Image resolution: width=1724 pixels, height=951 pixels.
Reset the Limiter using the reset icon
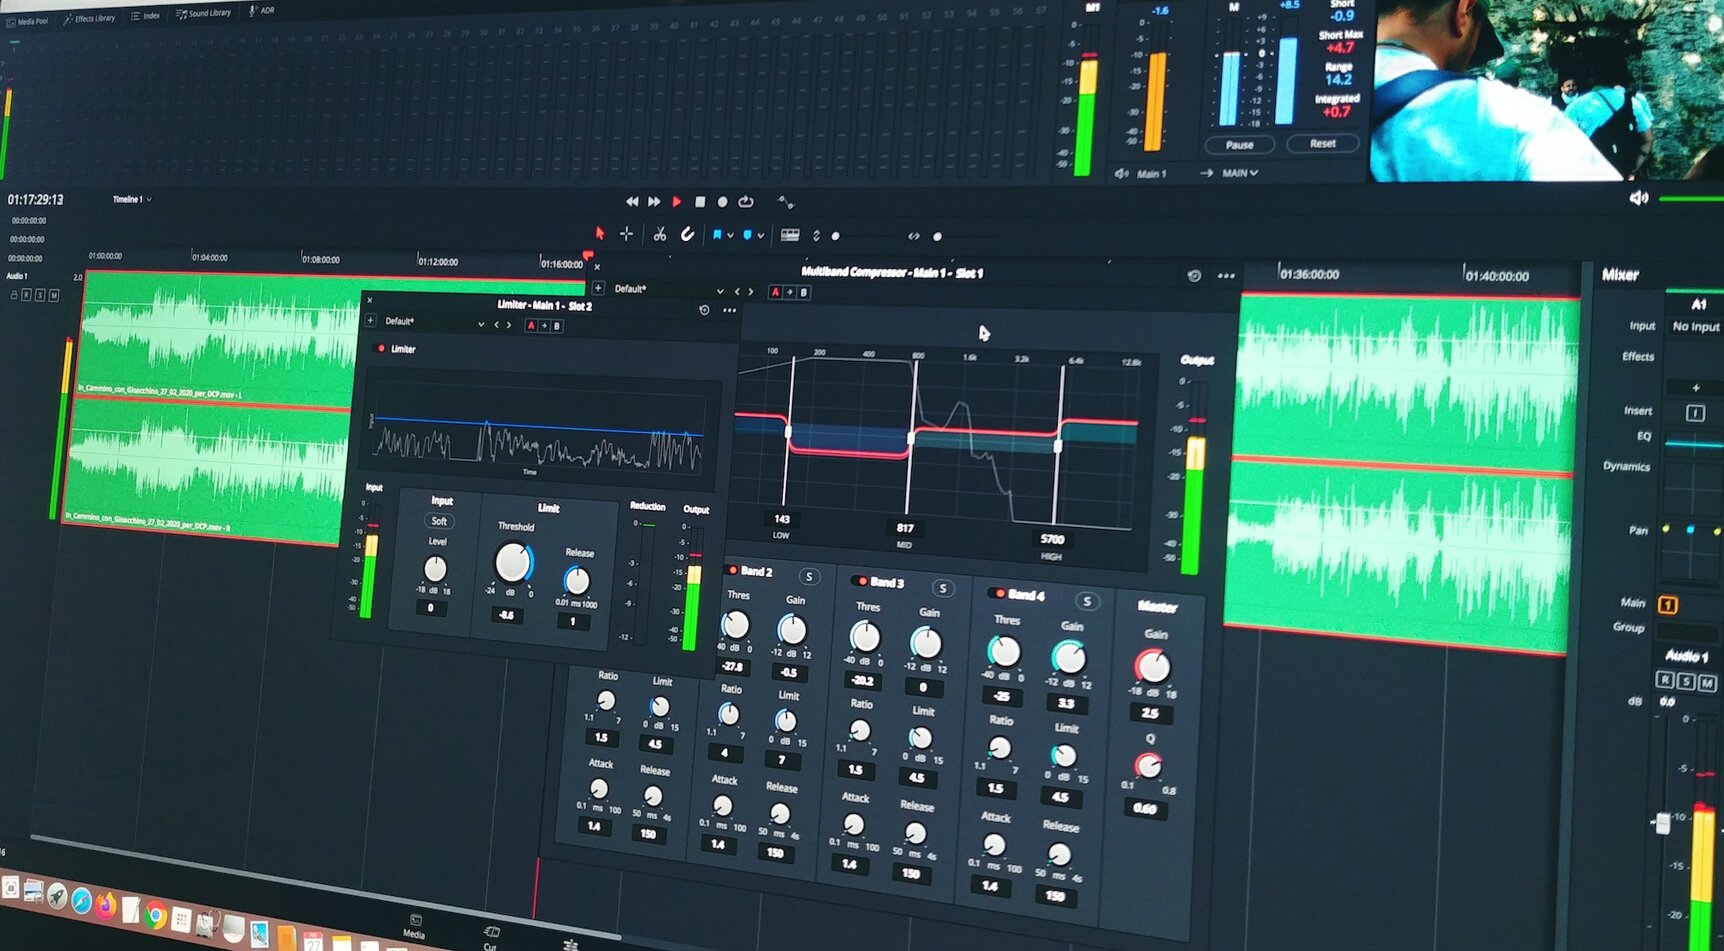point(704,310)
